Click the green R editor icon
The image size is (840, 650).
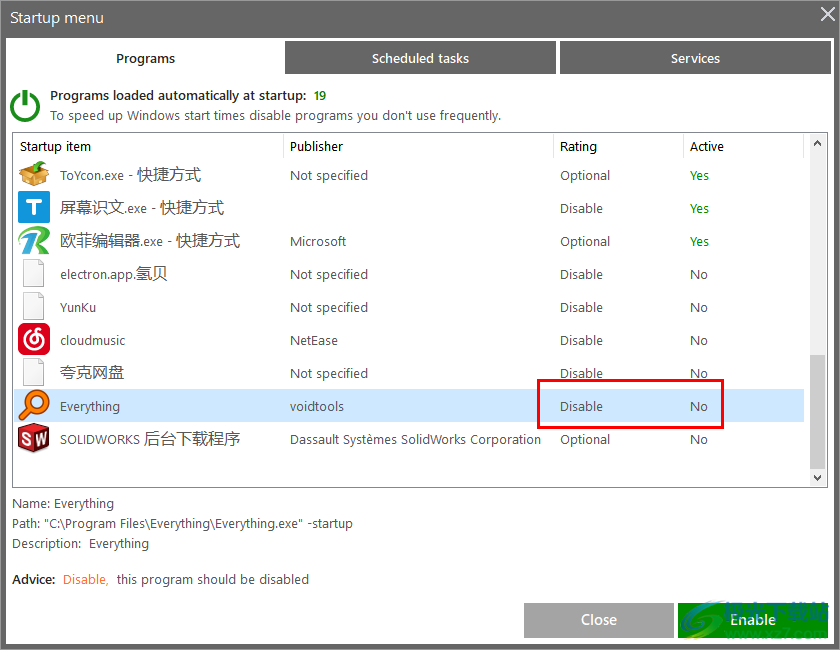click(34, 241)
